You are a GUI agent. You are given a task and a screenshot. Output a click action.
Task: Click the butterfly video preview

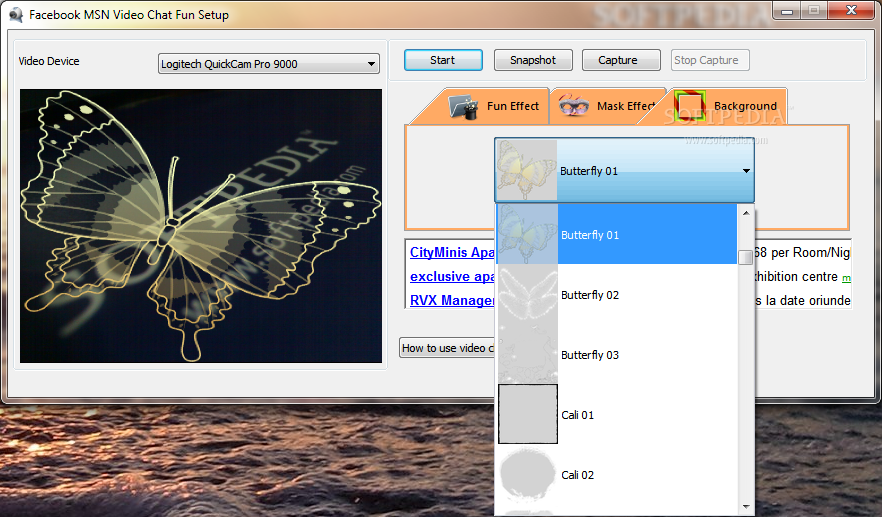pyautogui.click(x=201, y=226)
